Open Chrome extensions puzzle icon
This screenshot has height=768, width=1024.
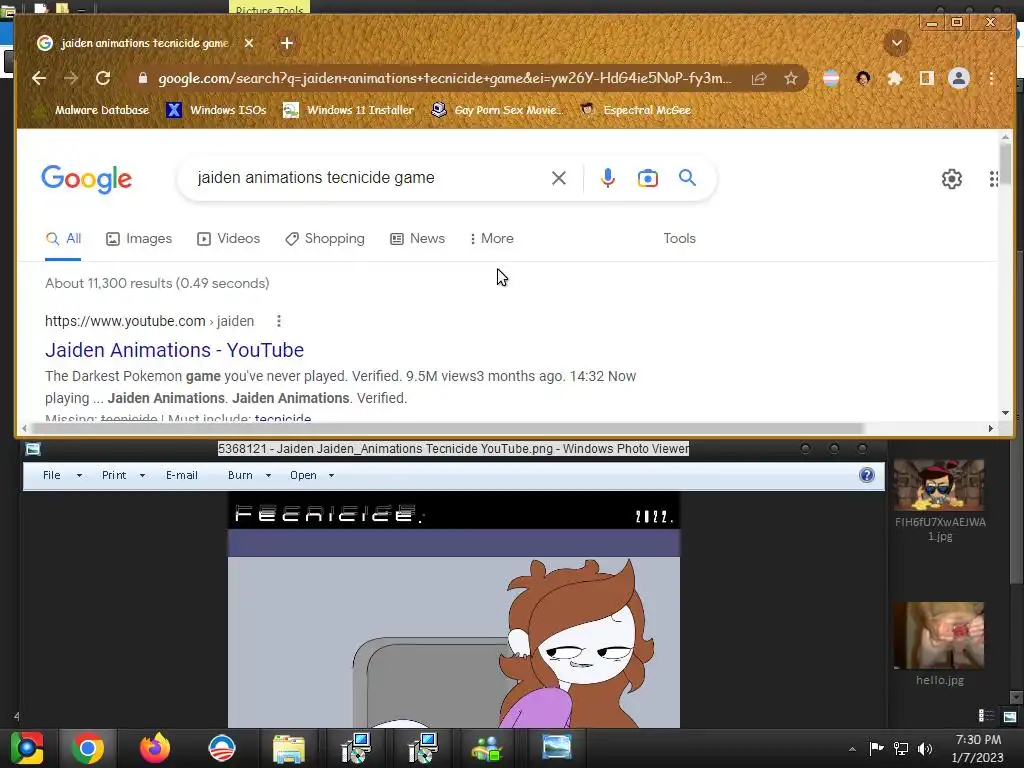click(x=895, y=78)
